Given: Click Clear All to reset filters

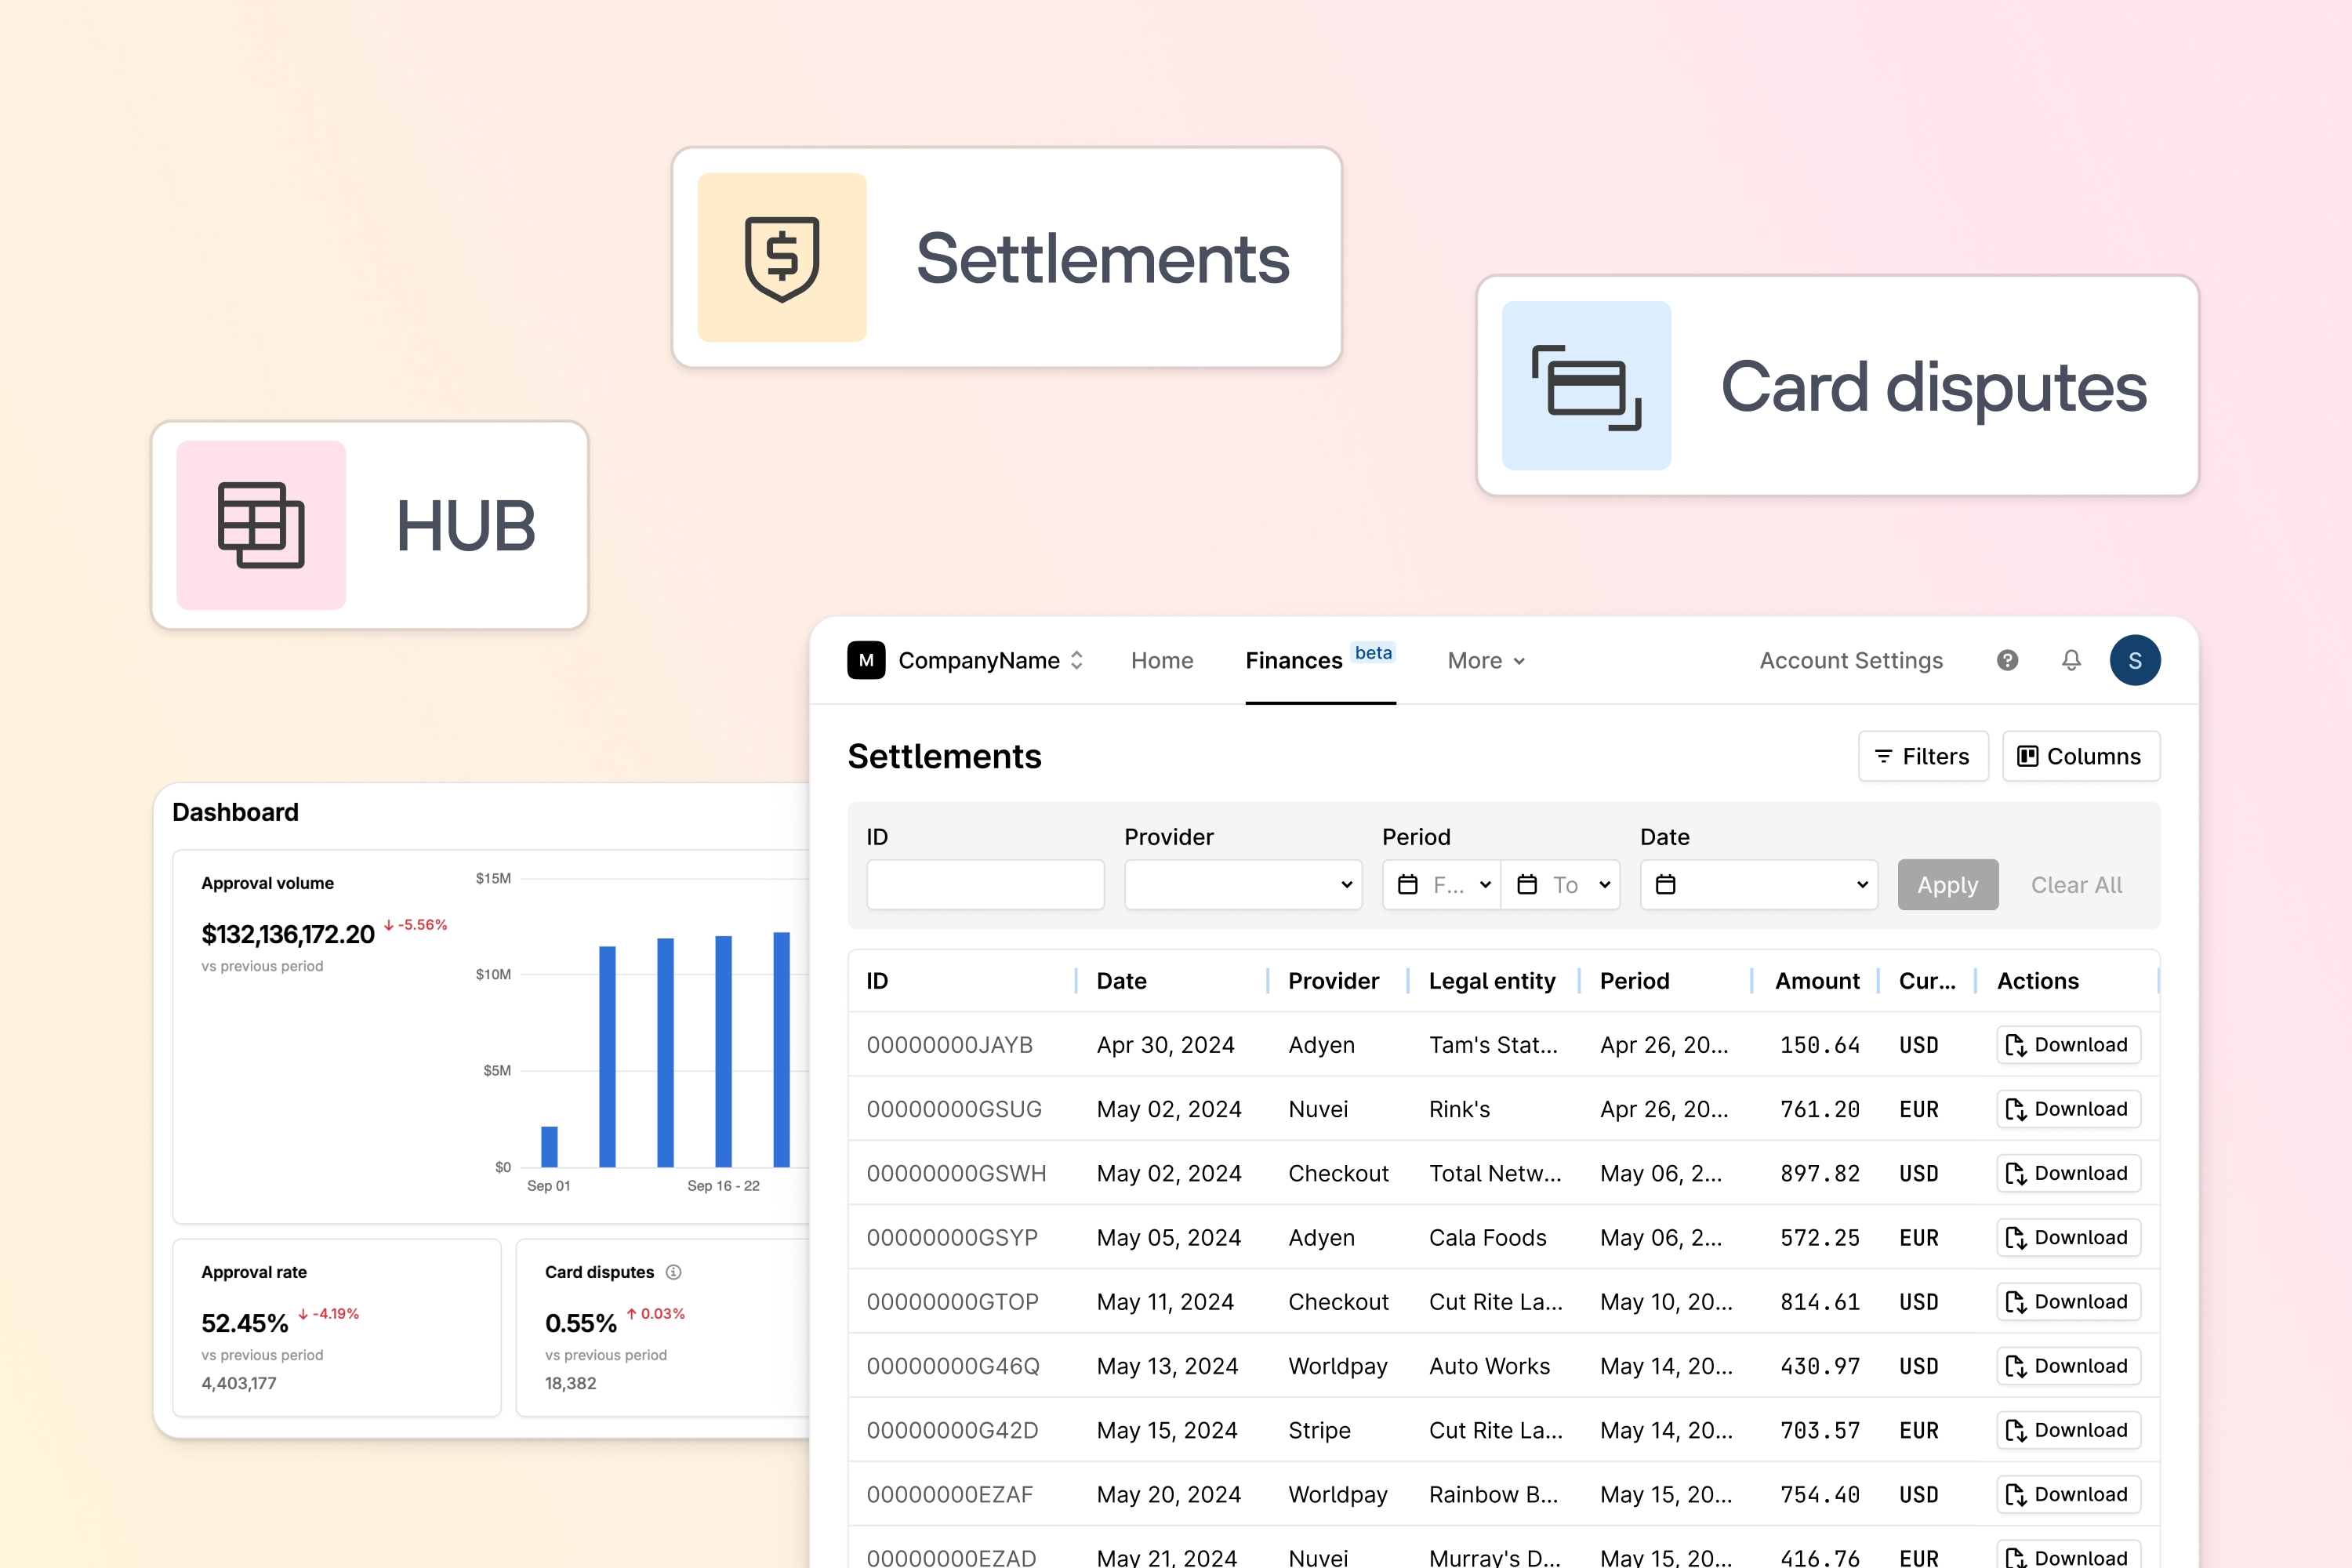Looking at the screenshot, I should pos(2076,884).
